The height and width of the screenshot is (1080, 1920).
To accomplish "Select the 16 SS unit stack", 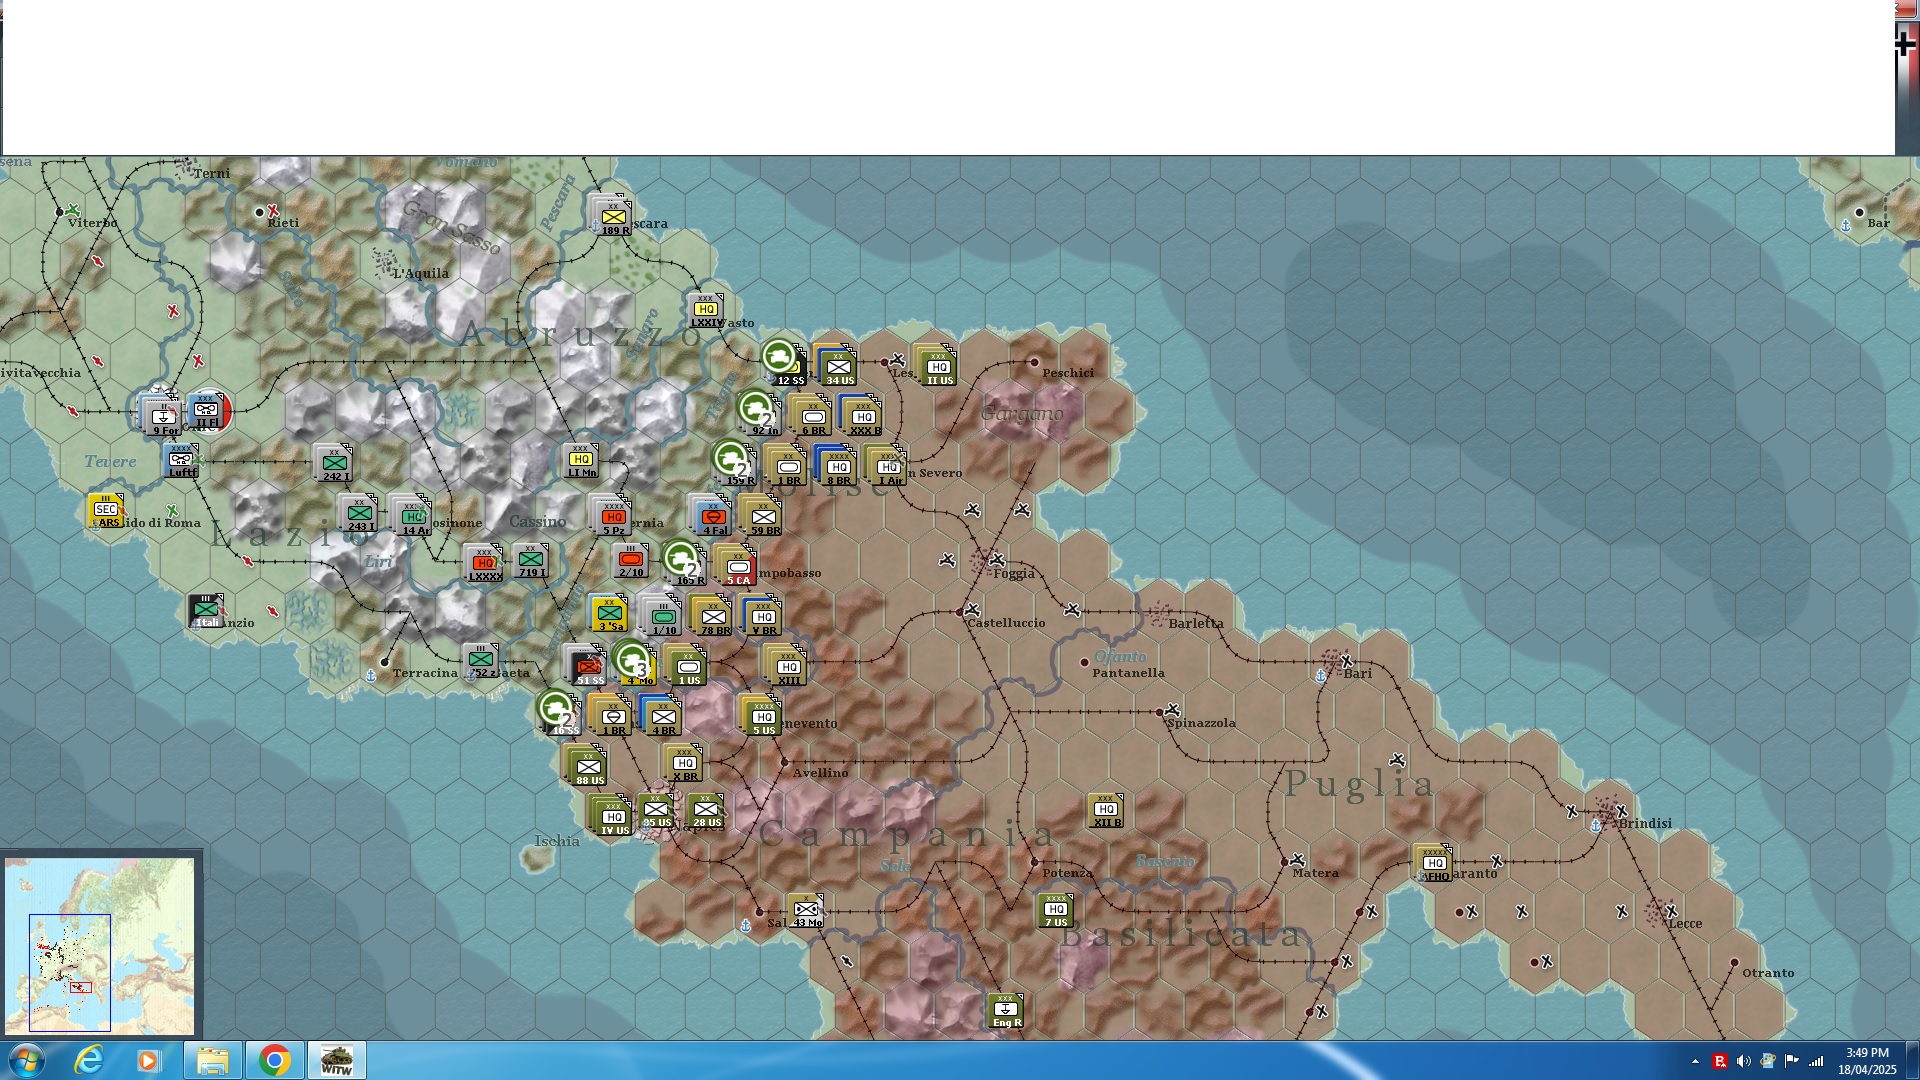I will coord(559,712).
